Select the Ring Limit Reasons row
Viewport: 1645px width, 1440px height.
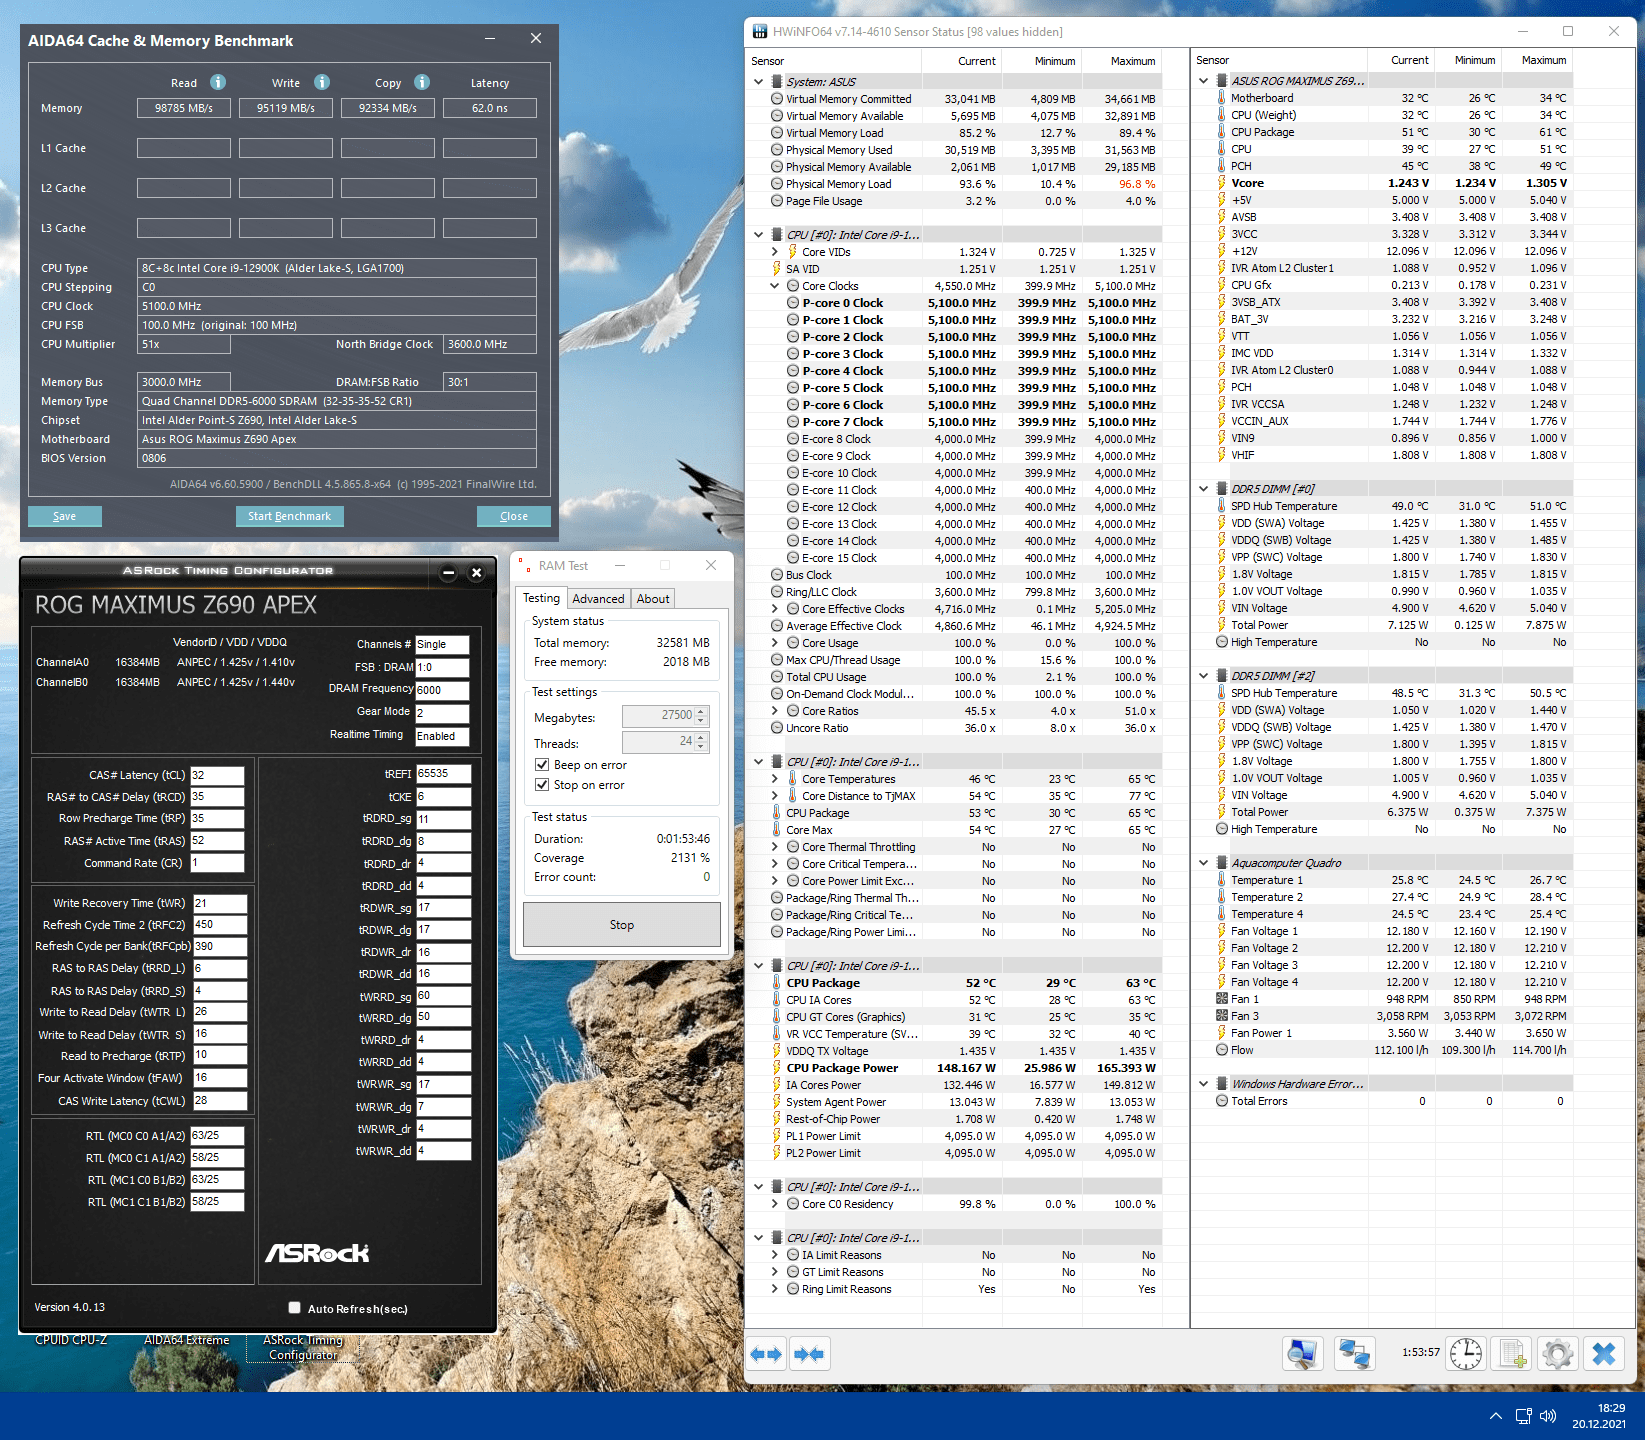[x=953, y=1289]
